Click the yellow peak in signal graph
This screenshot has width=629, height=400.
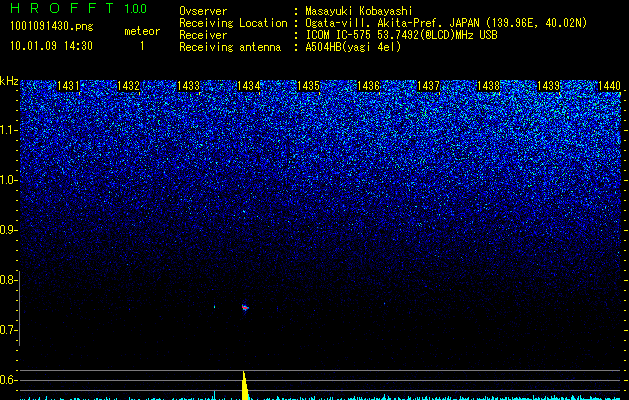pos(245,385)
